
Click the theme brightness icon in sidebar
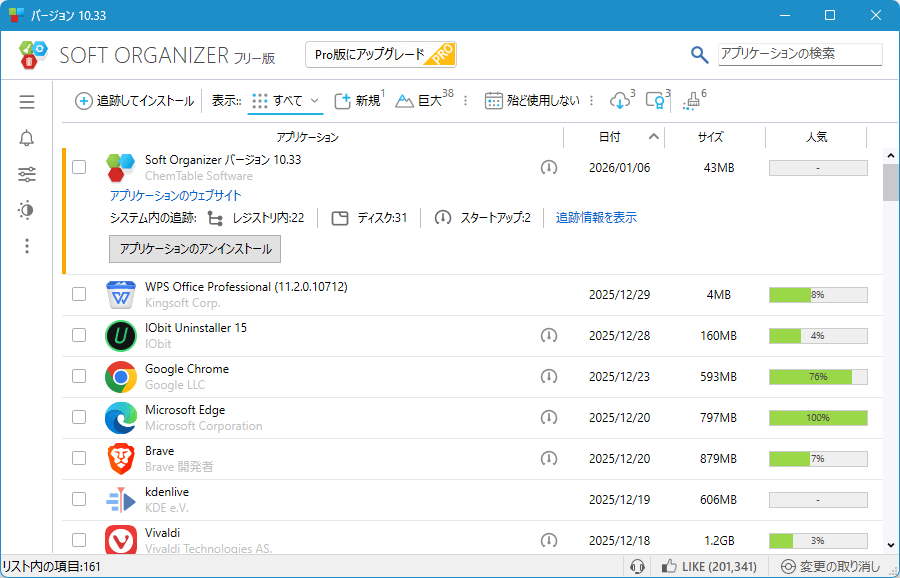[27, 210]
